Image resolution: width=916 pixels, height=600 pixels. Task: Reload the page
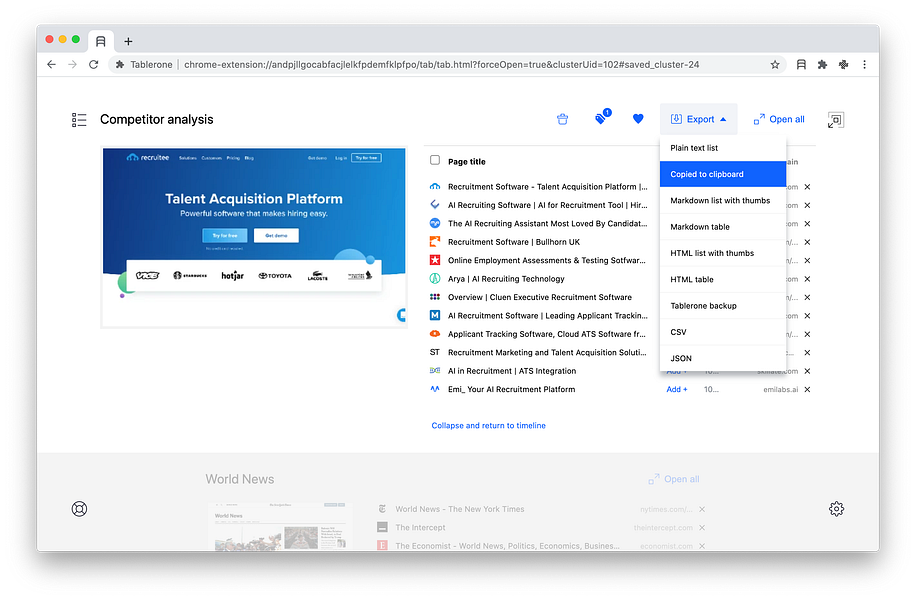pyautogui.click(x=93, y=64)
